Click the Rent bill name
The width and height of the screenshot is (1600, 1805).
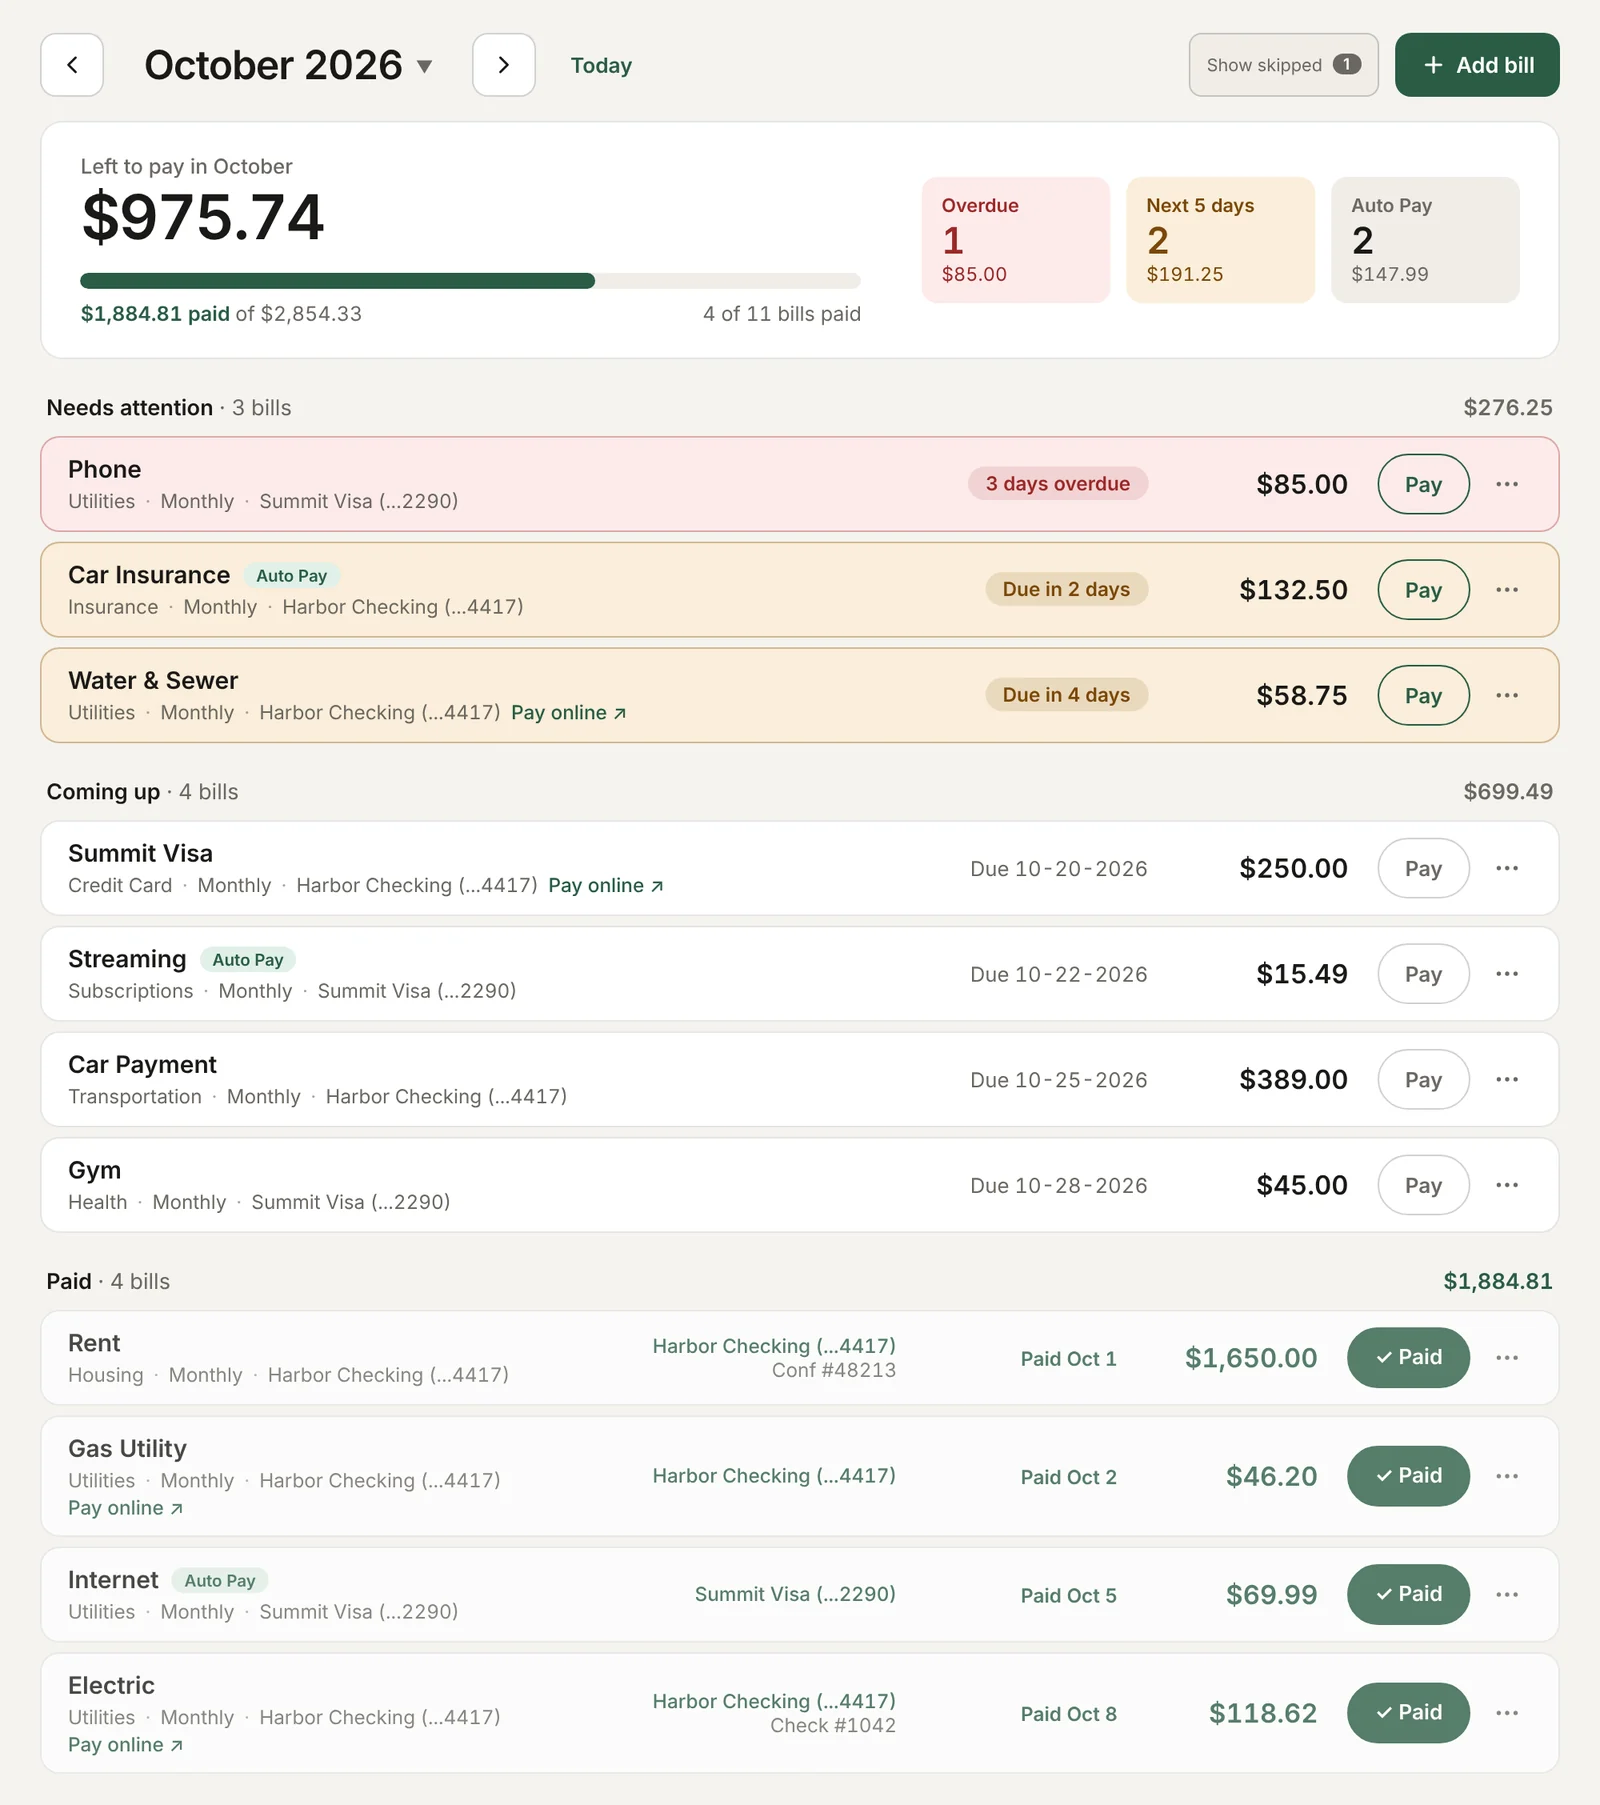(94, 1343)
